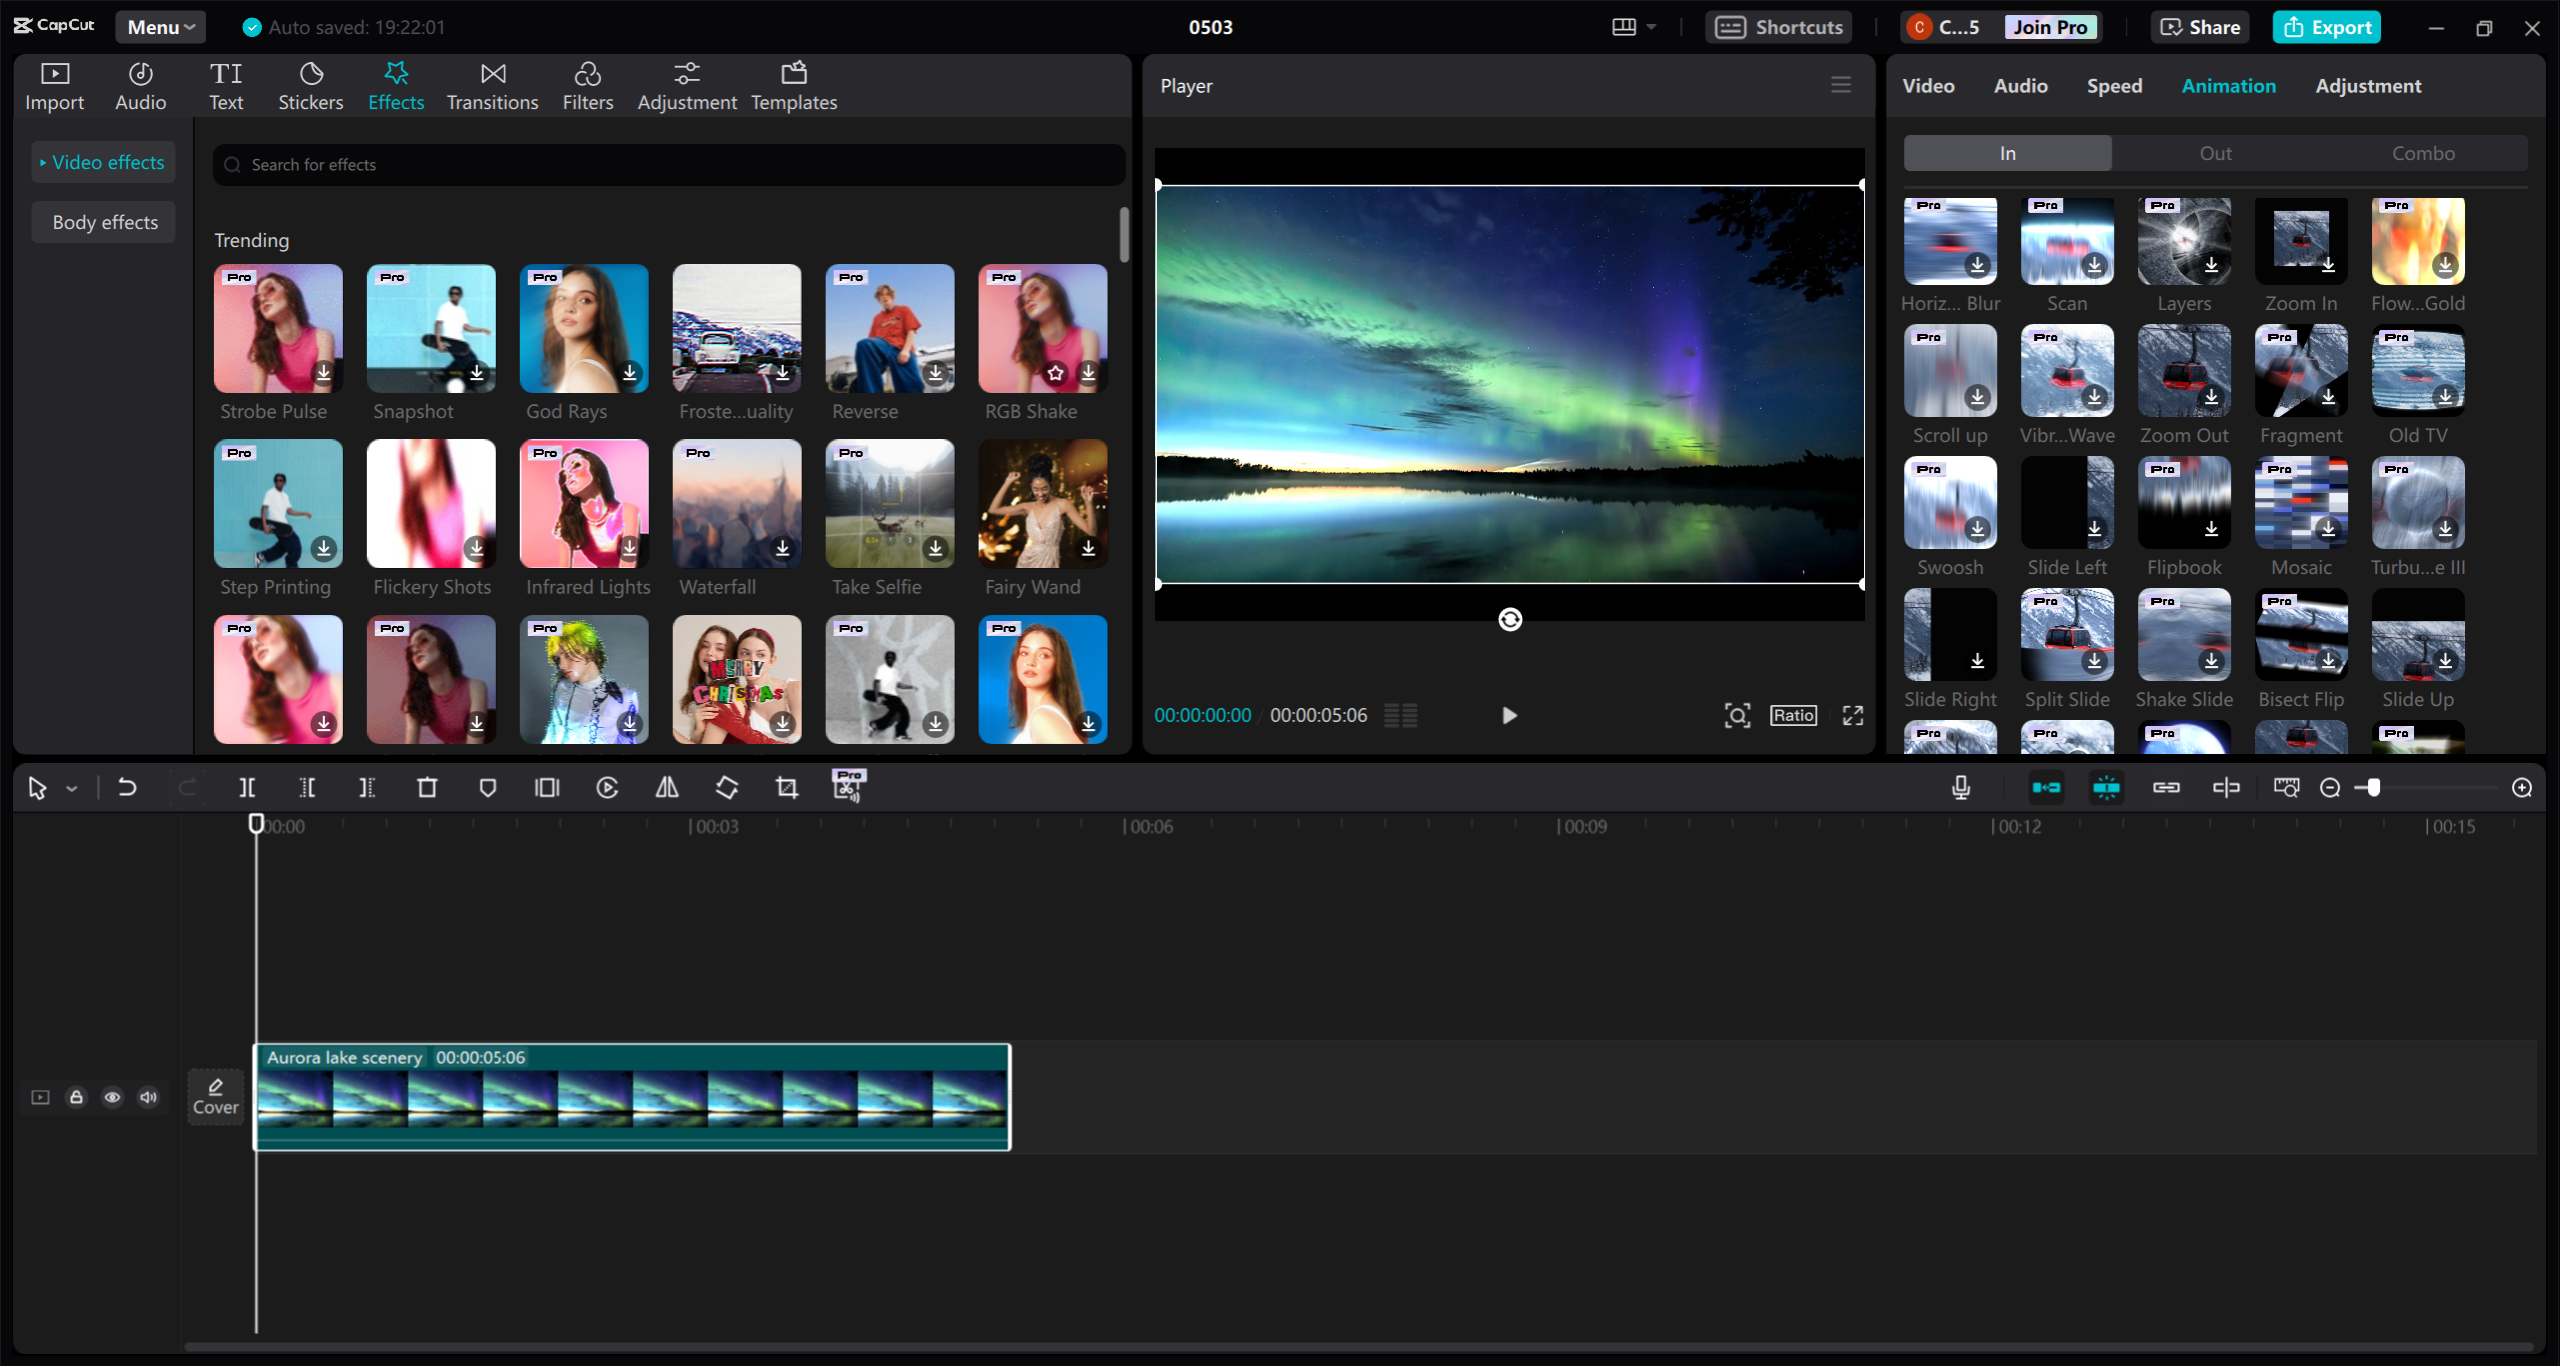Image resolution: width=2560 pixels, height=1366 pixels.
Task: Switch to the Adjustment tab
Action: tap(2365, 85)
